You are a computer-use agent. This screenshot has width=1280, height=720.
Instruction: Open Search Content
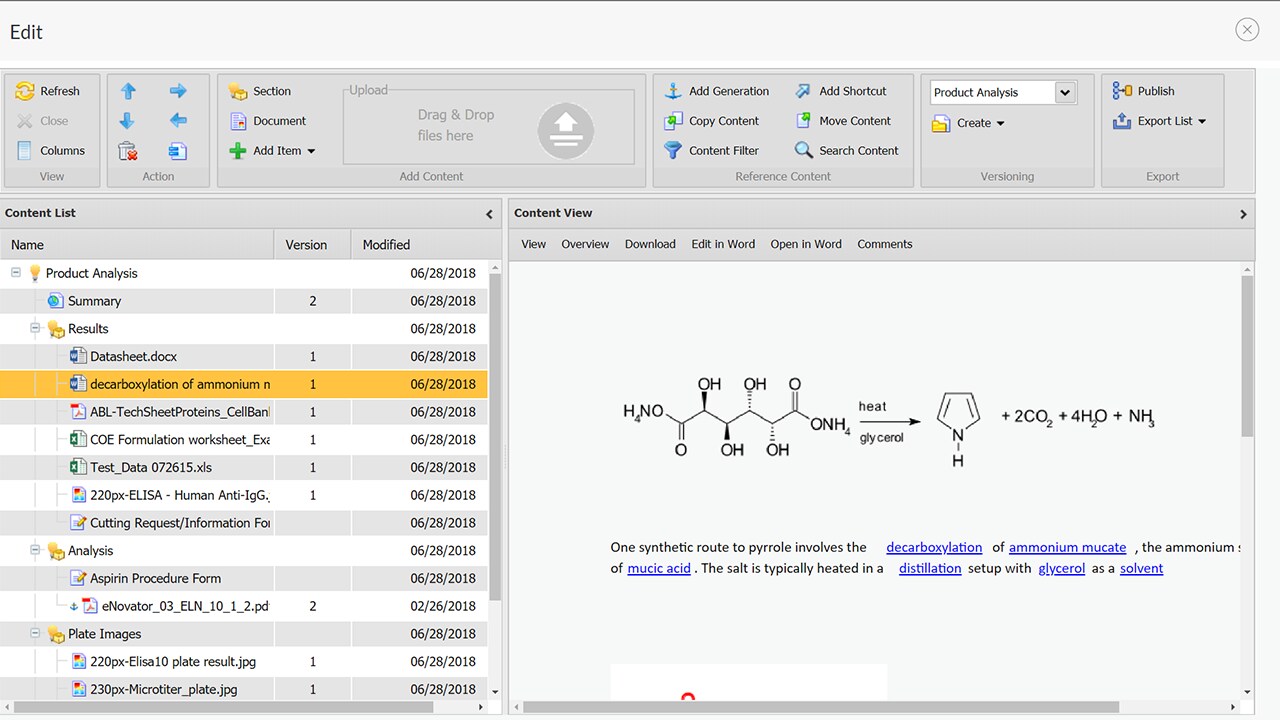click(847, 151)
